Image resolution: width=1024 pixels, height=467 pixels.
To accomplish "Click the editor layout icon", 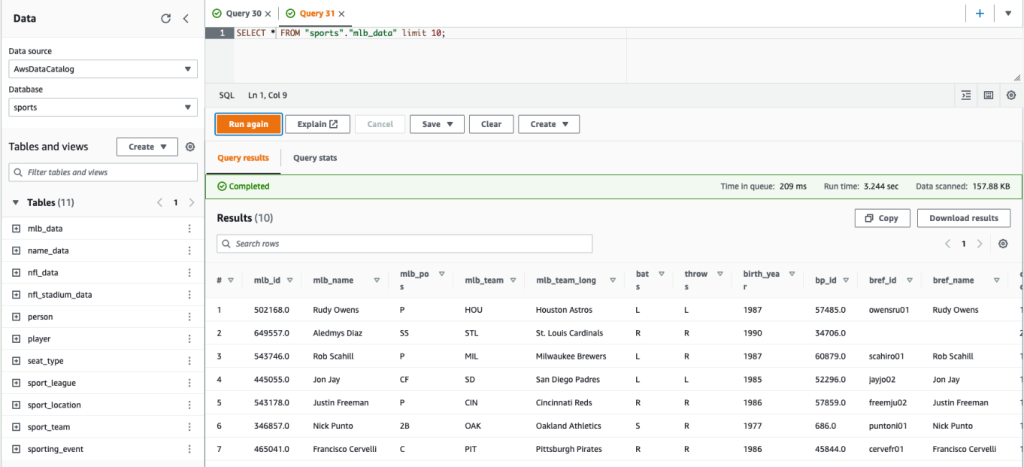I will 989,95.
